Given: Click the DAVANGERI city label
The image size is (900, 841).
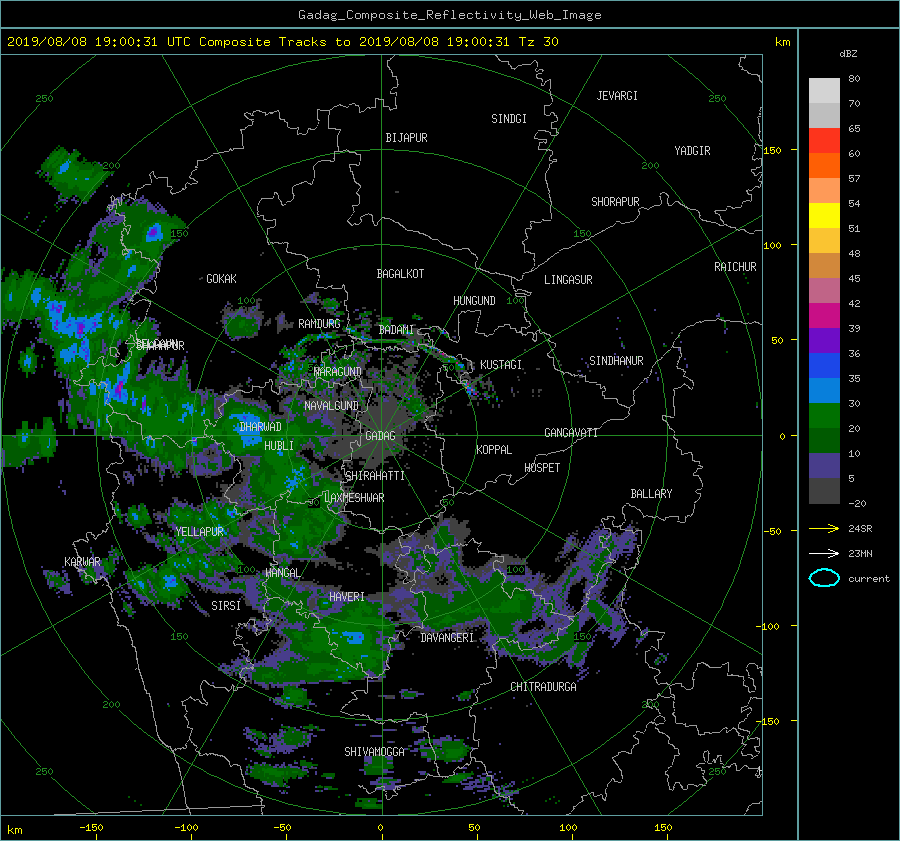Looking at the screenshot, I should [447, 638].
